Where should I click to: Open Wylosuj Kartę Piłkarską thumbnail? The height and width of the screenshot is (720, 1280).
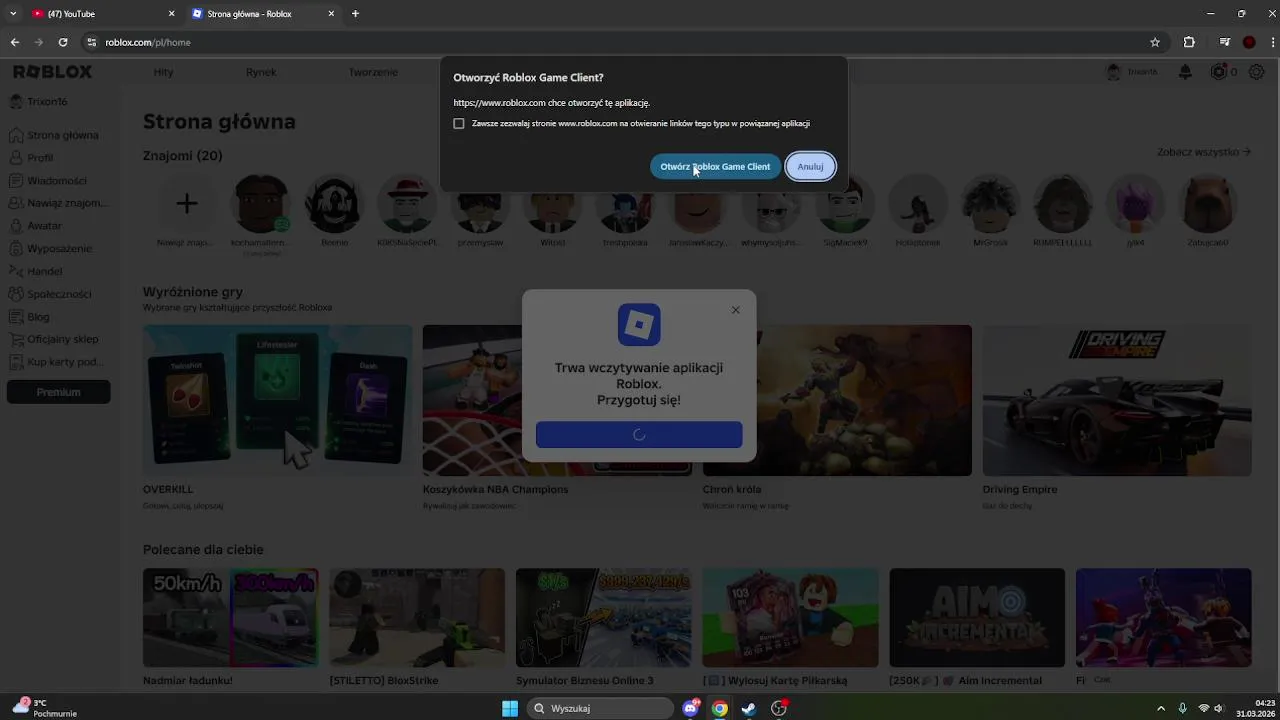click(x=790, y=617)
